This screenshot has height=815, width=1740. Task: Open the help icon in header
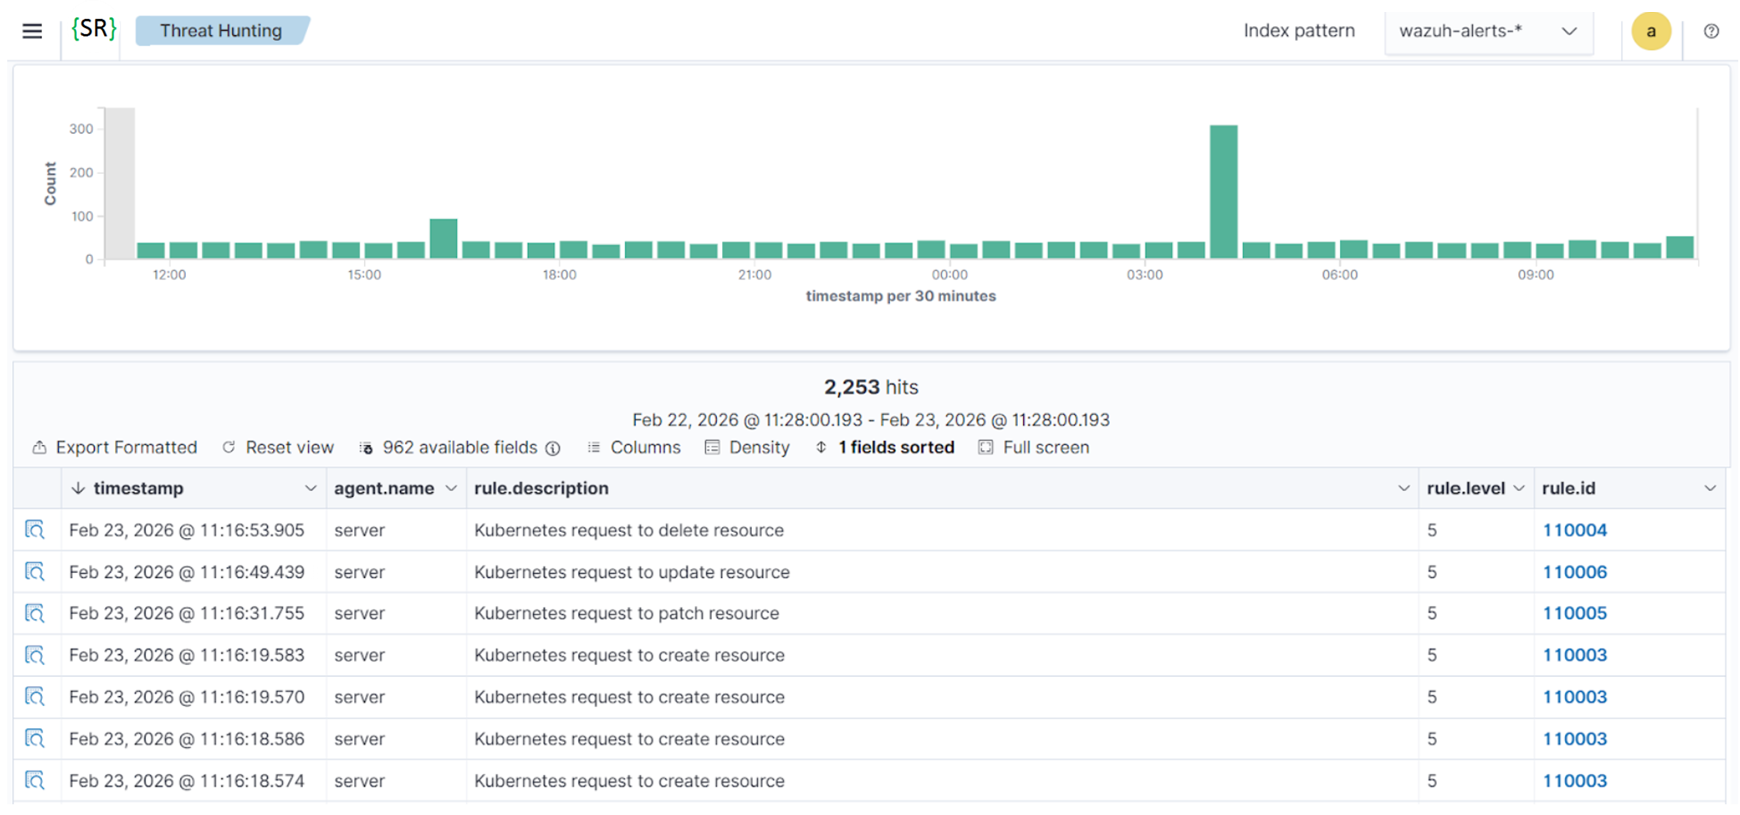coord(1711,31)
